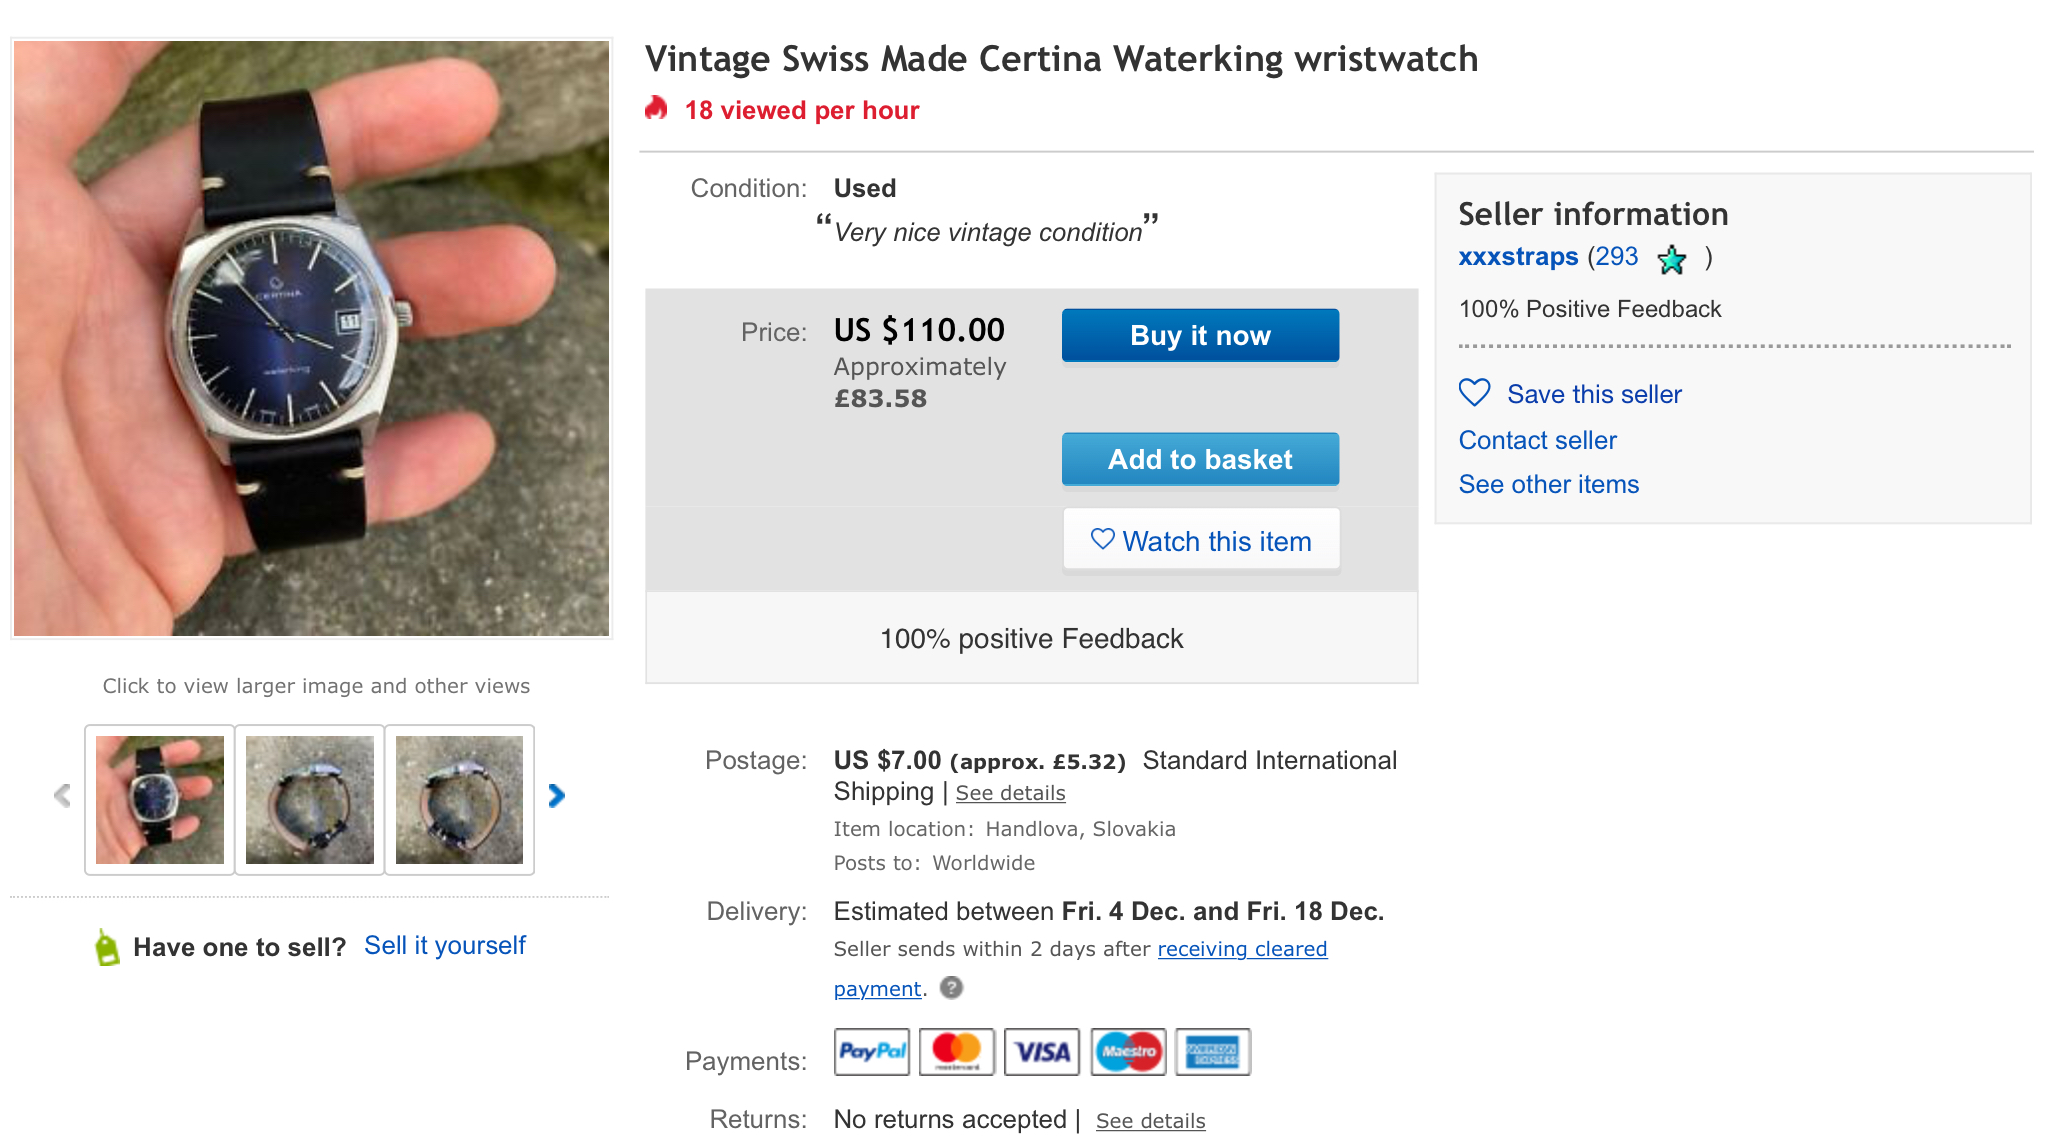
Task: Click the seller's feedback star icon
Action: tap(1672, 260)
